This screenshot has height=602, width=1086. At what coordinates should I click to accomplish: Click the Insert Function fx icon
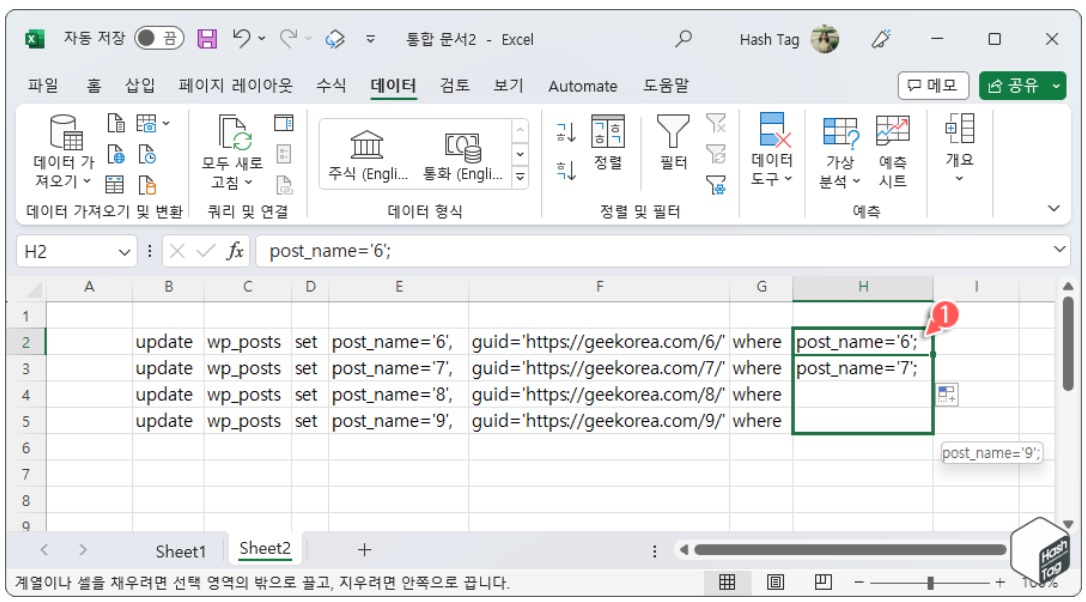coord(235,251)
